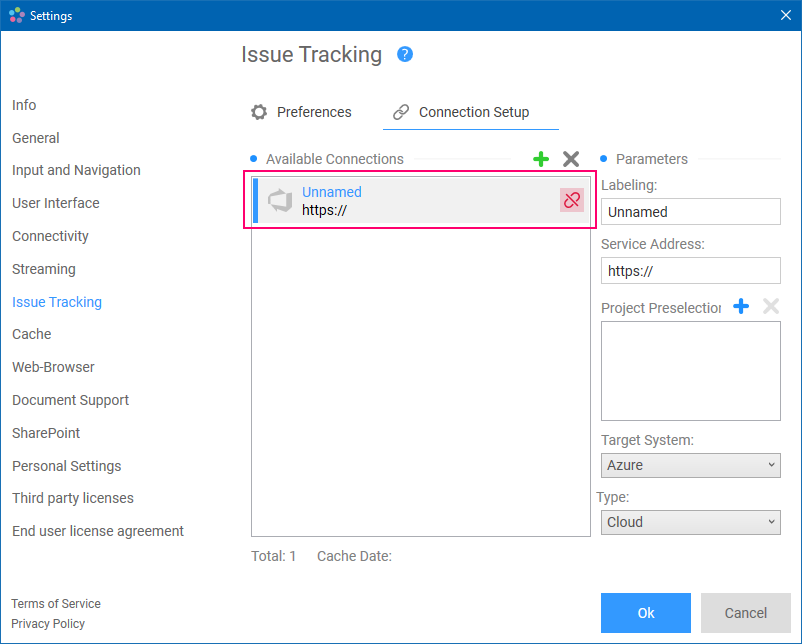Go to the Connectivity settings section
Screen dimensions: 802x644
coord(50,236)
